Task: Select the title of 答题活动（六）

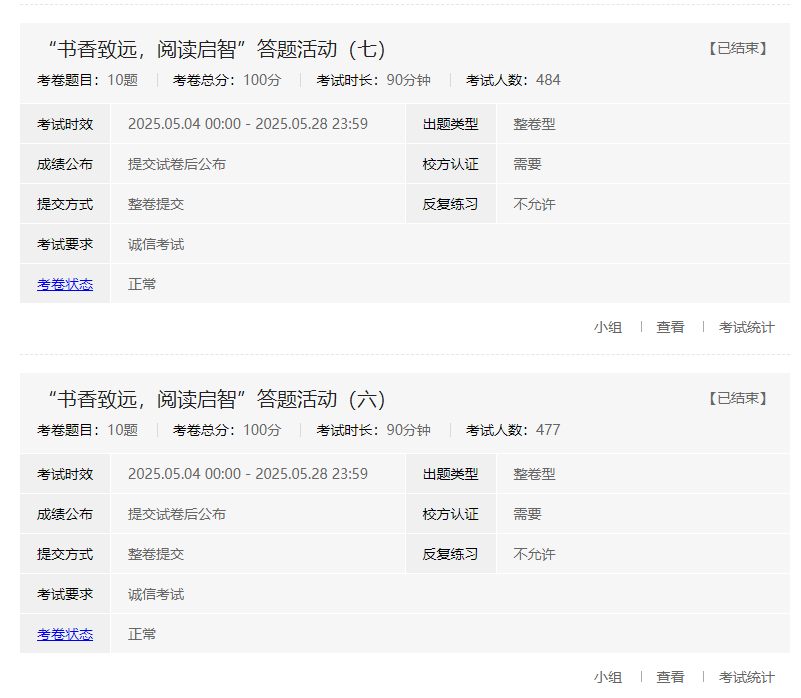Action: click(216, 400)
